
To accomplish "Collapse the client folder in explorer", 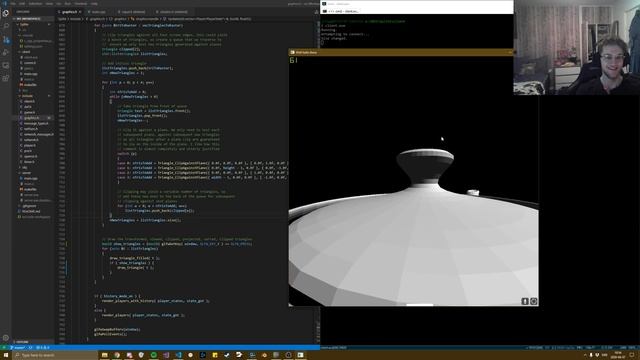I will coord(26,52).
